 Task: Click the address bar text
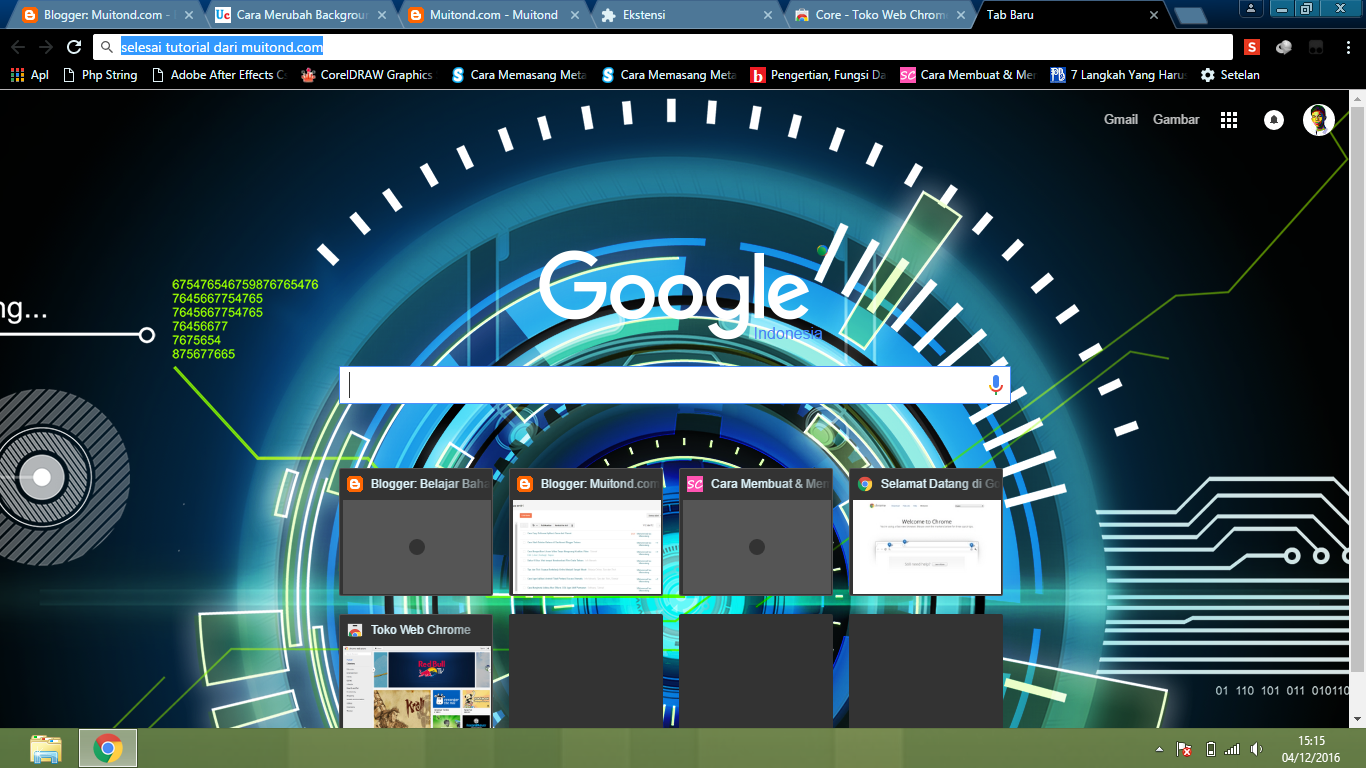click(221, 47)
